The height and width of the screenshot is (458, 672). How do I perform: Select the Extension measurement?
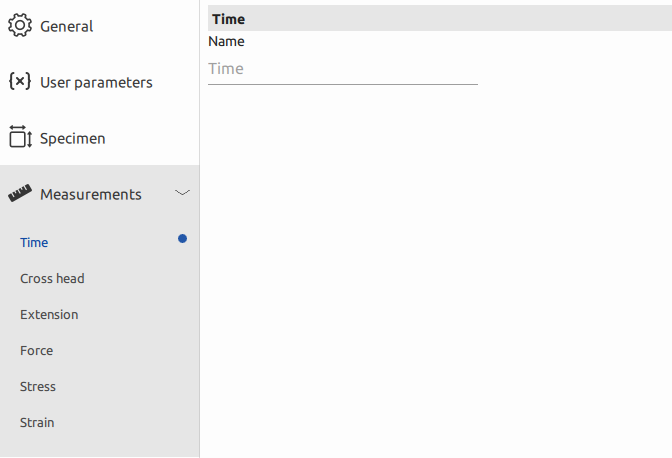(x=49, y=314)
